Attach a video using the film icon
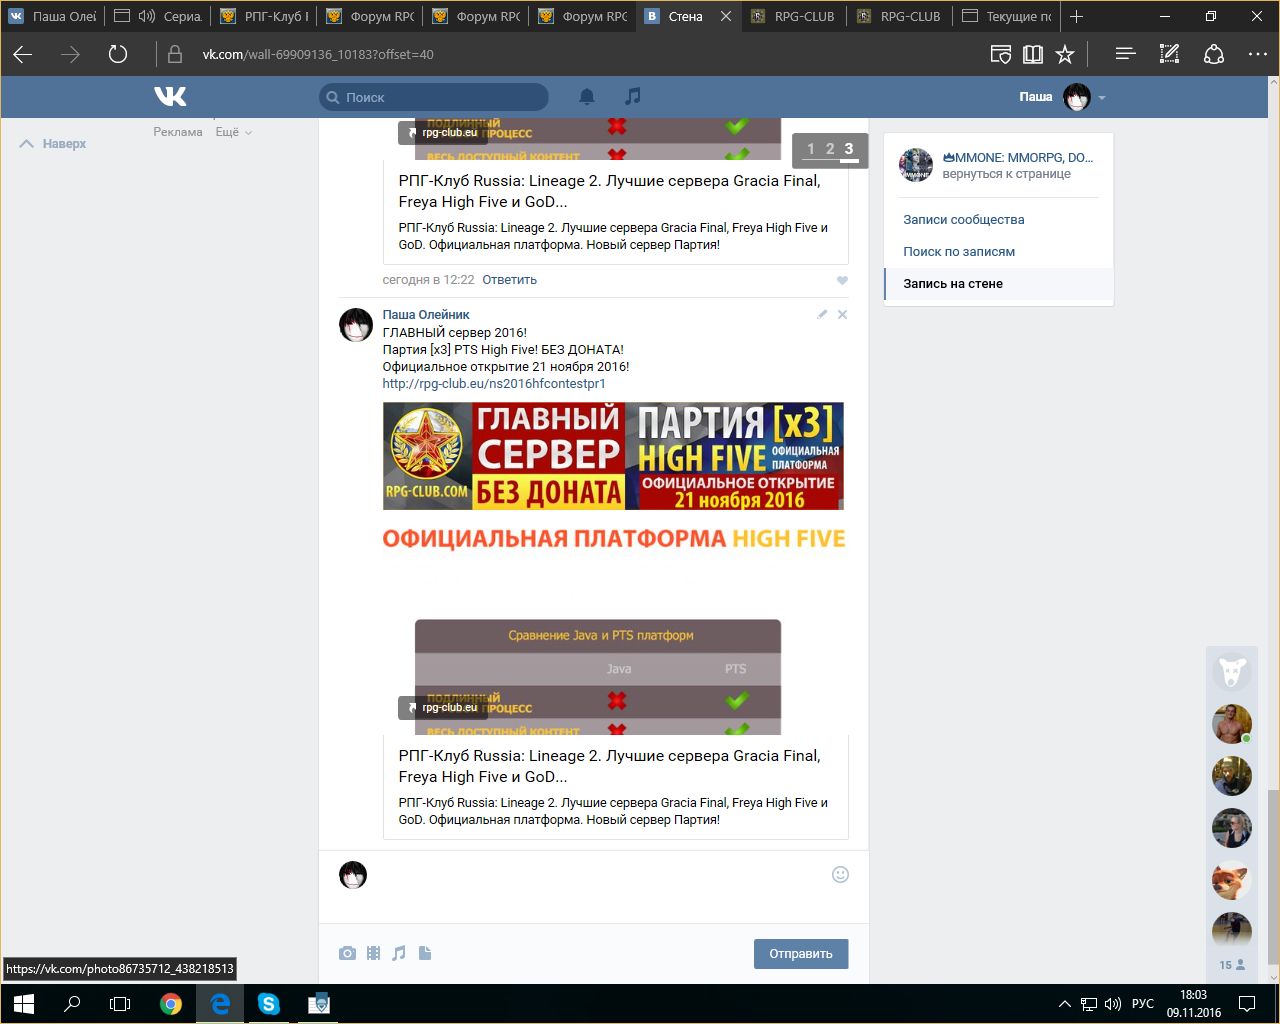The height and width of the screenshot is (1024, 1280). pyautogui.click(x=373, y=953)
